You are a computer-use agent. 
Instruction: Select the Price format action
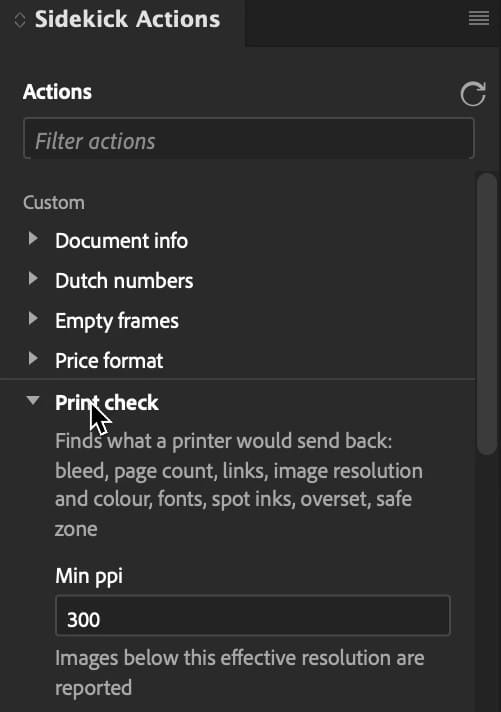pyautogui.click(x=109, y=361)
